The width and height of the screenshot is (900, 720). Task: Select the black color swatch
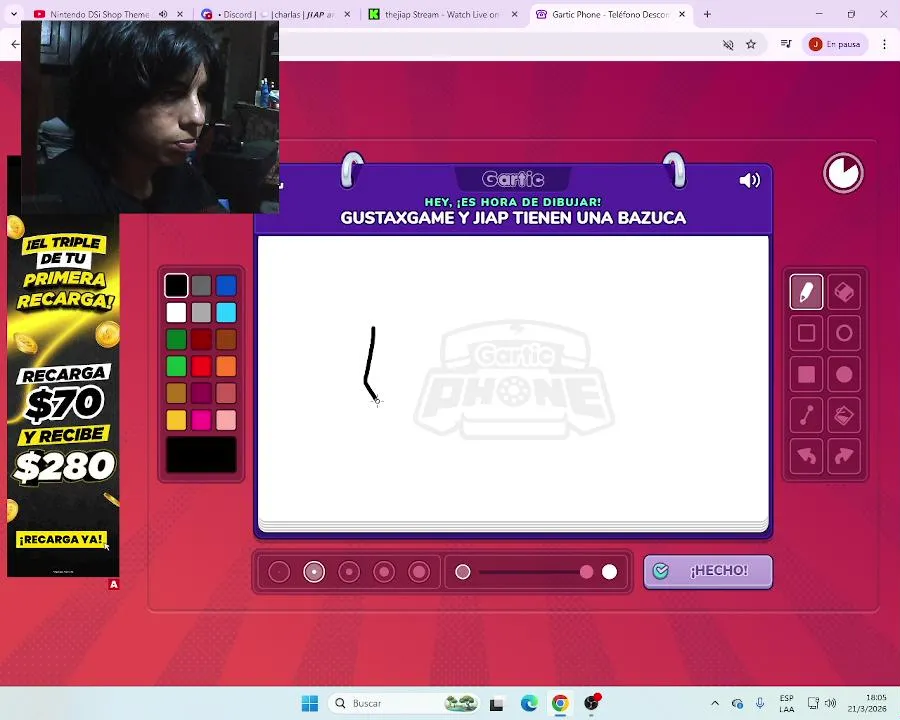coord(176,285)
